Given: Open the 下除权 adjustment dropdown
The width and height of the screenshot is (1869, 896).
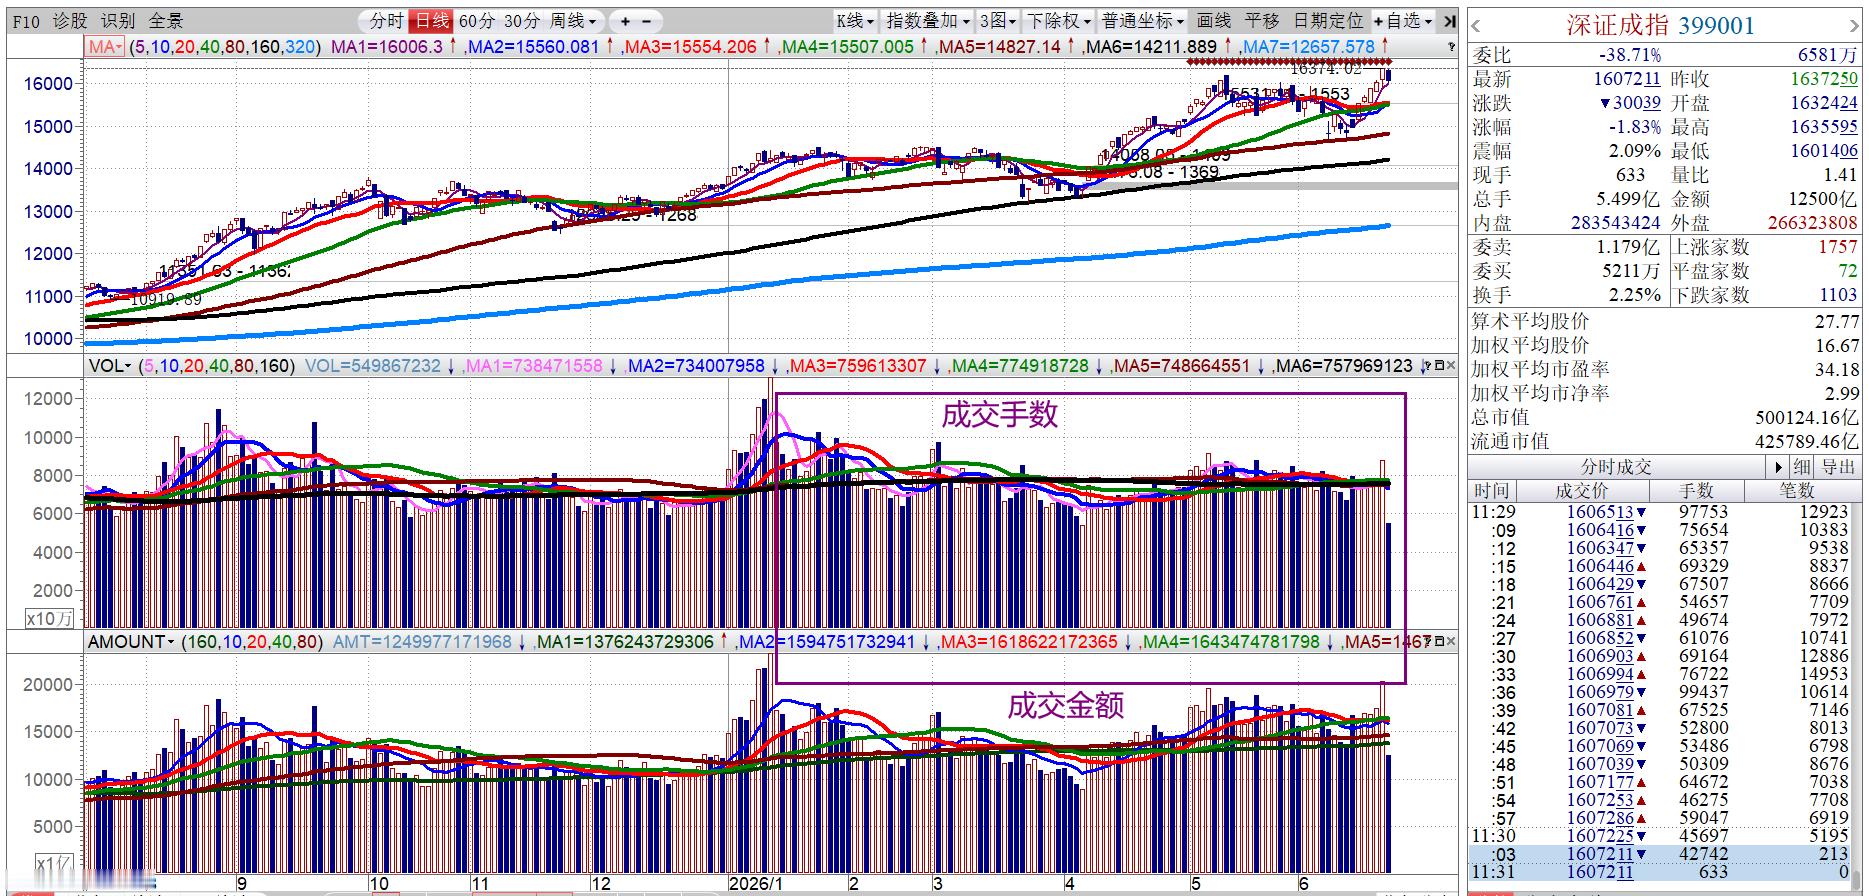Looking at the screenshot, I should [1059, 20].
